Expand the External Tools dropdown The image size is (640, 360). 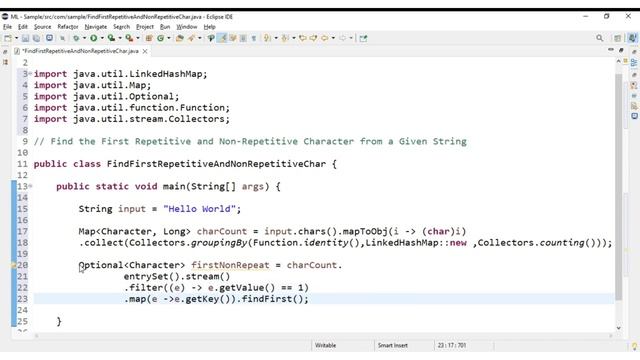coord(138,38)
